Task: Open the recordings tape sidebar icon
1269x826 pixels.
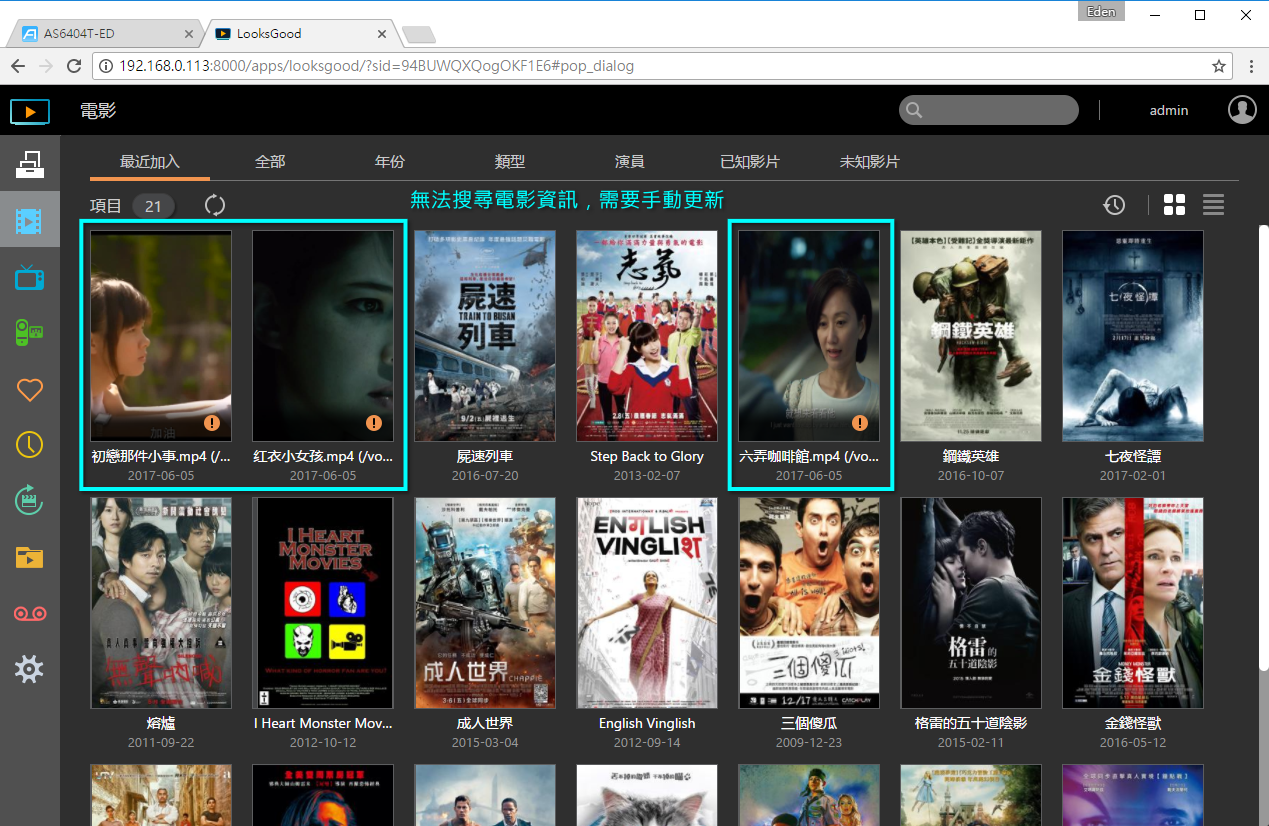Action: point(29,613)
